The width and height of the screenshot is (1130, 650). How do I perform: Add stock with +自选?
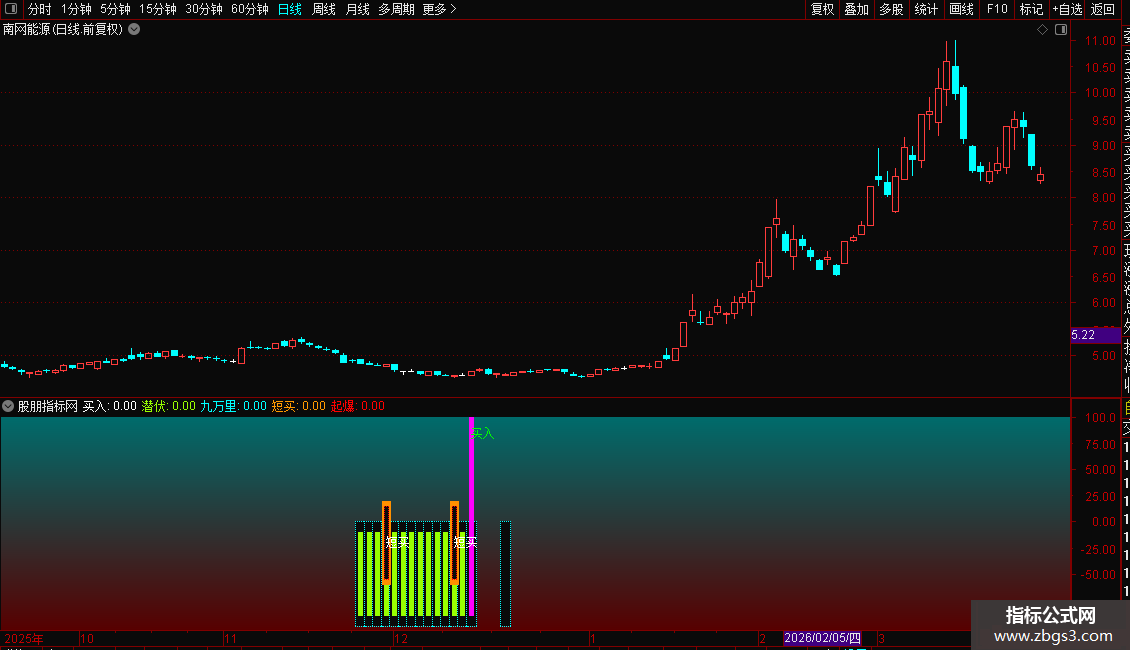coord(1067,9)
